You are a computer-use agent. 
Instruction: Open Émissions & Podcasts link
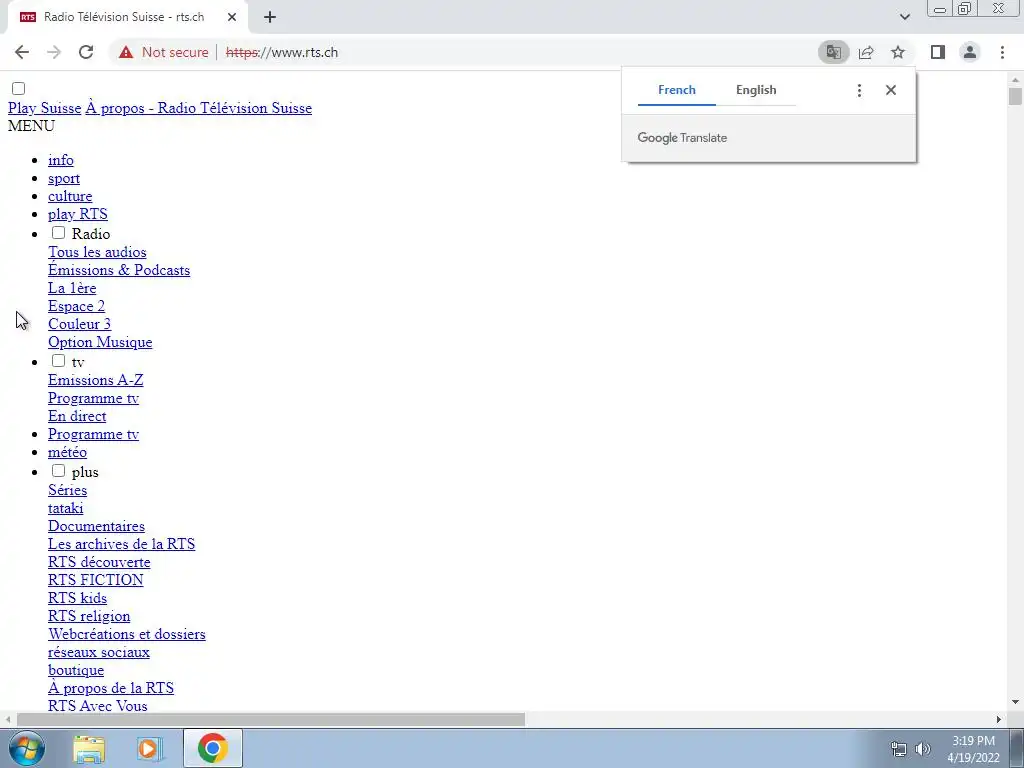[119, 270]
